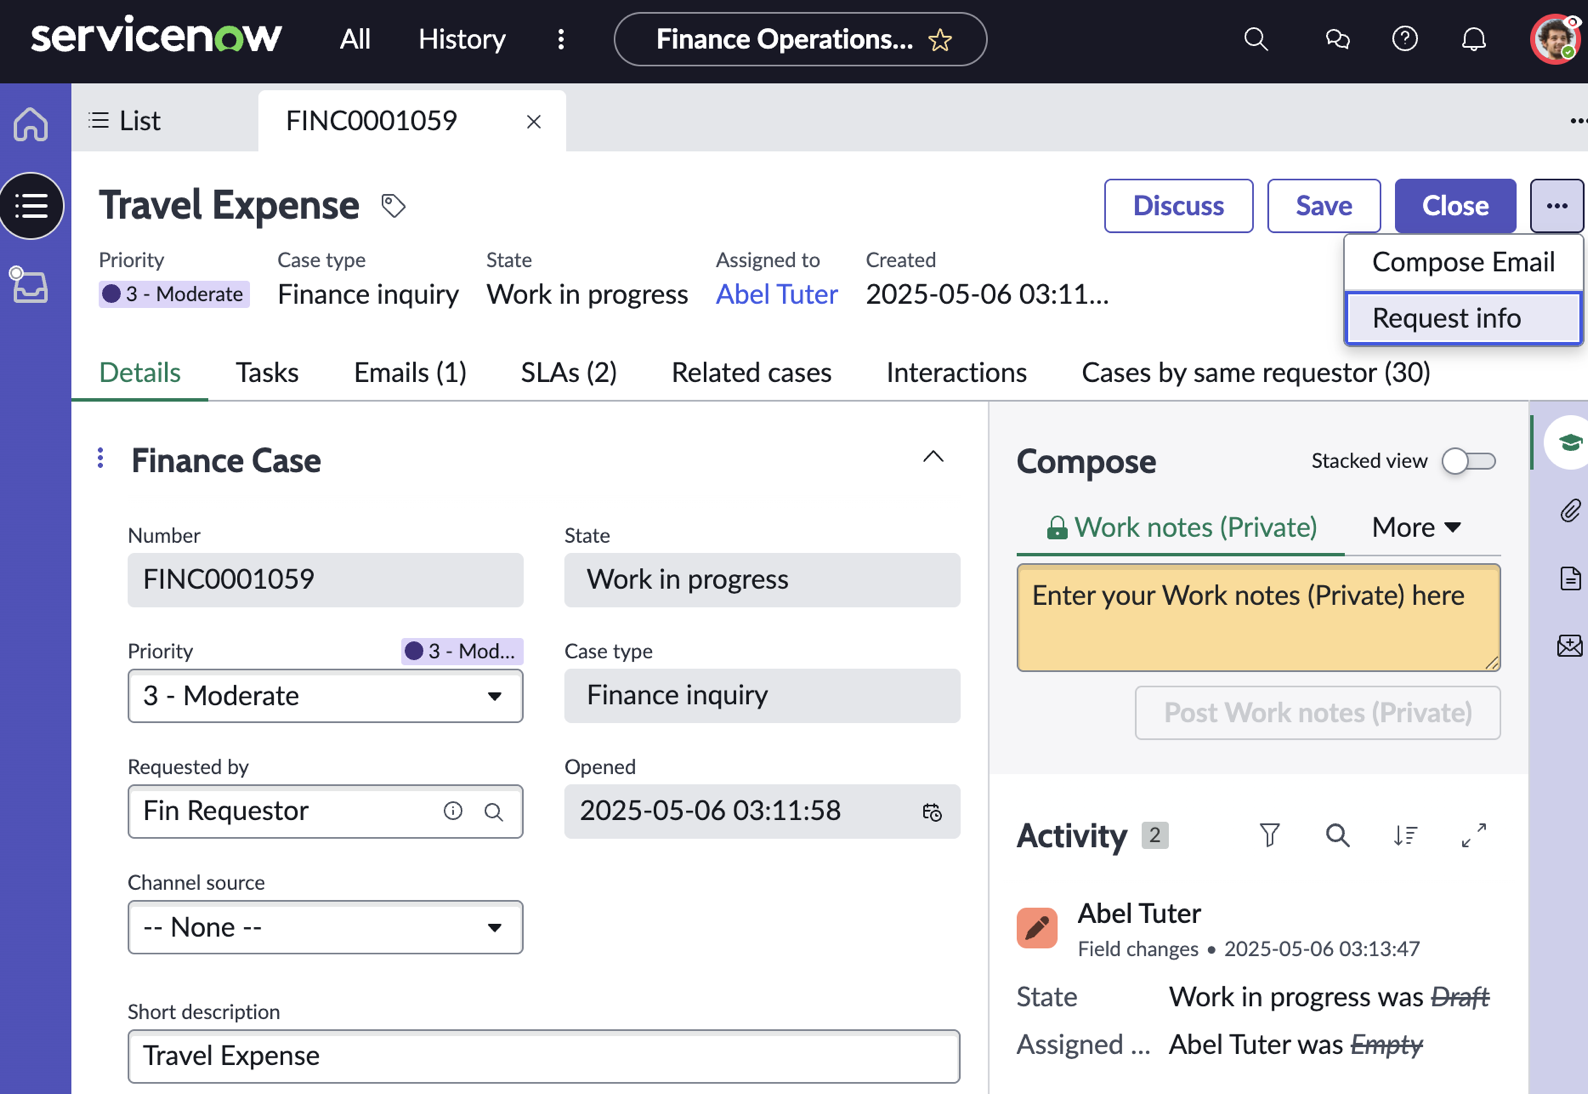Open the Priority dropdown
Image resolution: width=1588 pixels, height=1094 pixels.
click(x=325, y=696)
